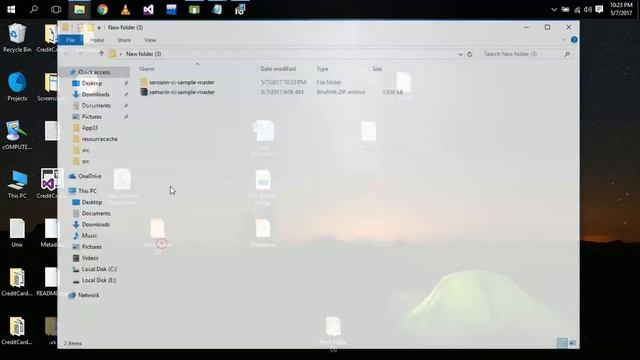Launch Google Chrome from taskbar
The image size is (640, 360).
[x=102, y=9]
